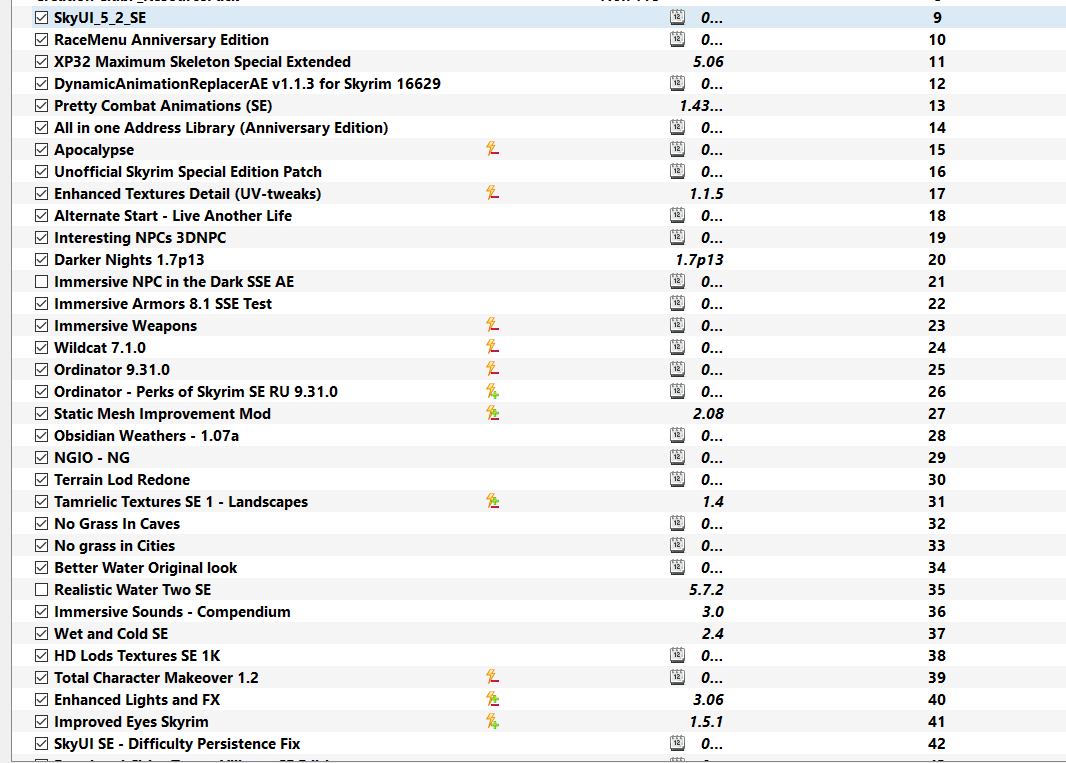Enable the Realistic Water Two SE checkbox

(41, 590)
